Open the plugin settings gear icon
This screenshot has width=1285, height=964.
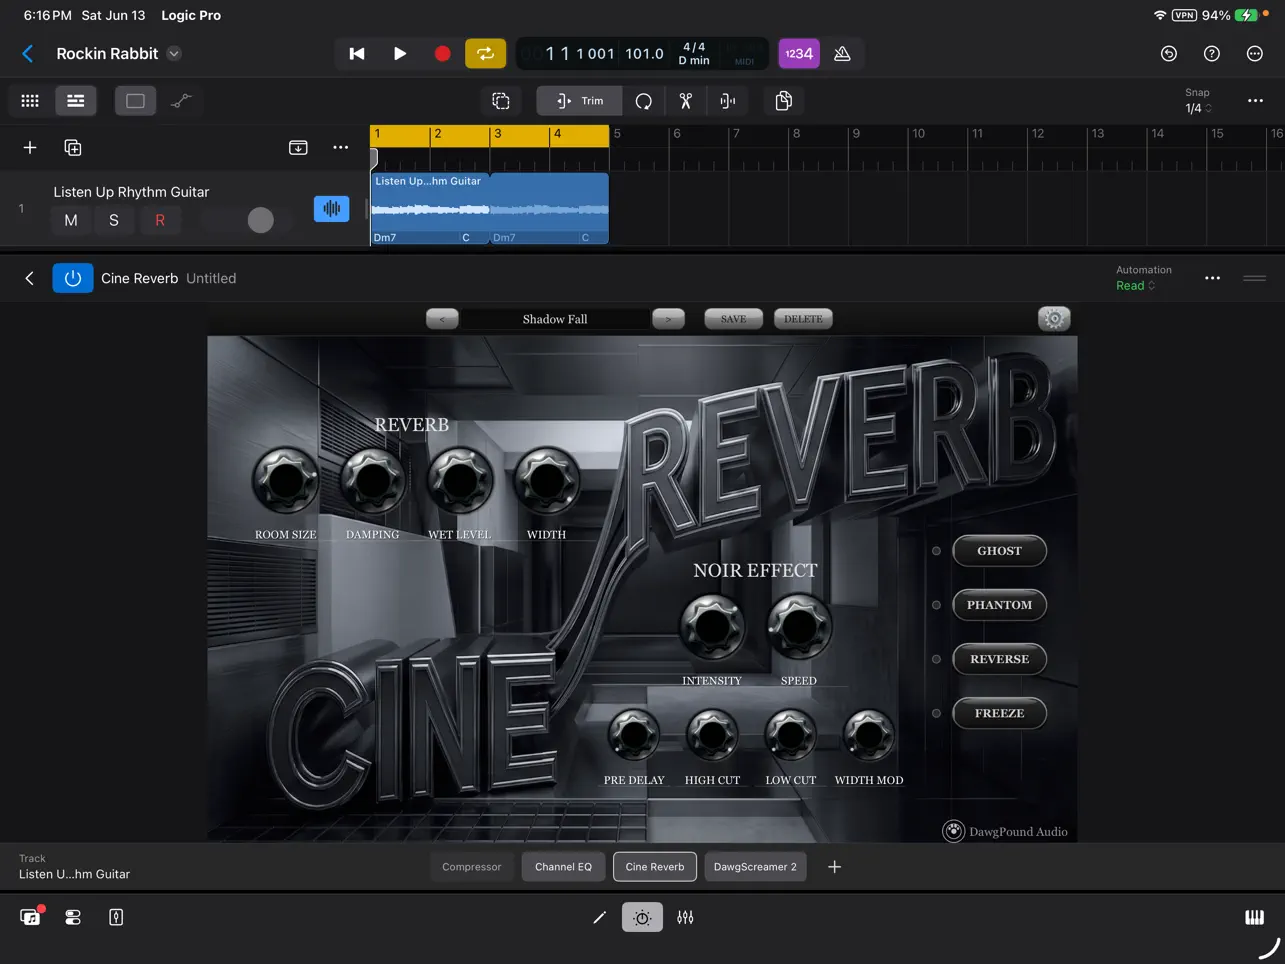(1054, 319)
